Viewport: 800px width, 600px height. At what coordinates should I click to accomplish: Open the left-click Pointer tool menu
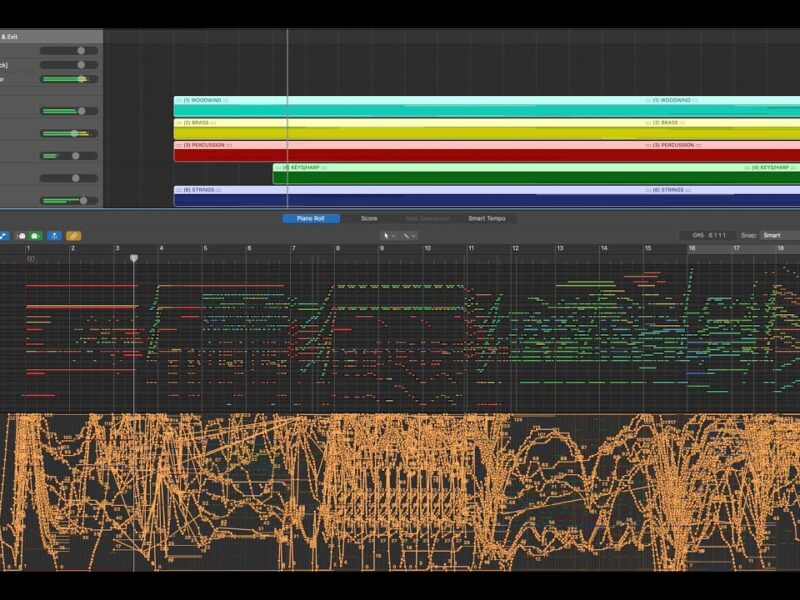tap(389, 236)
